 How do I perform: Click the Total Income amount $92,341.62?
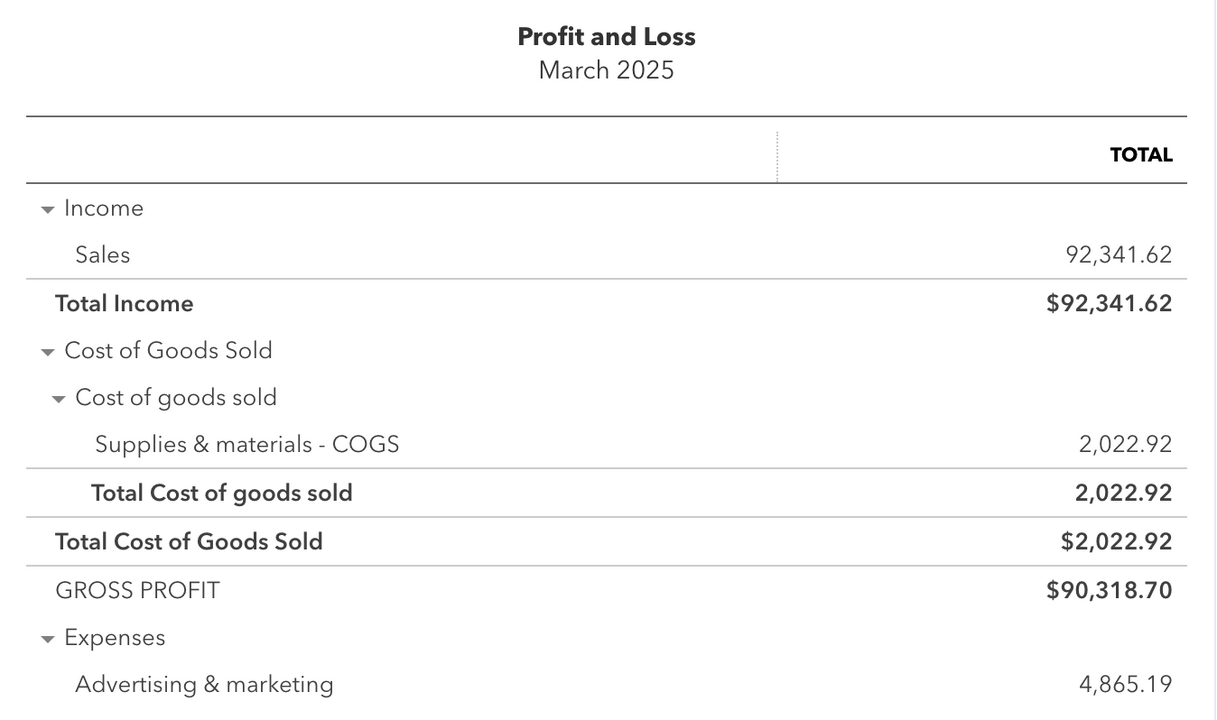point(1108,303)
